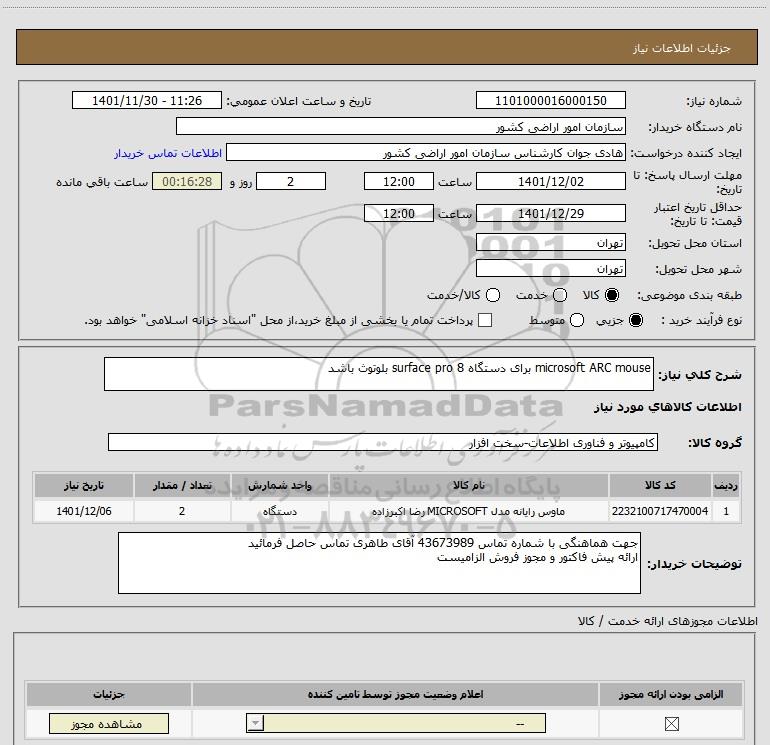Click the واحد شمارش column header

(x=279, y=485)
